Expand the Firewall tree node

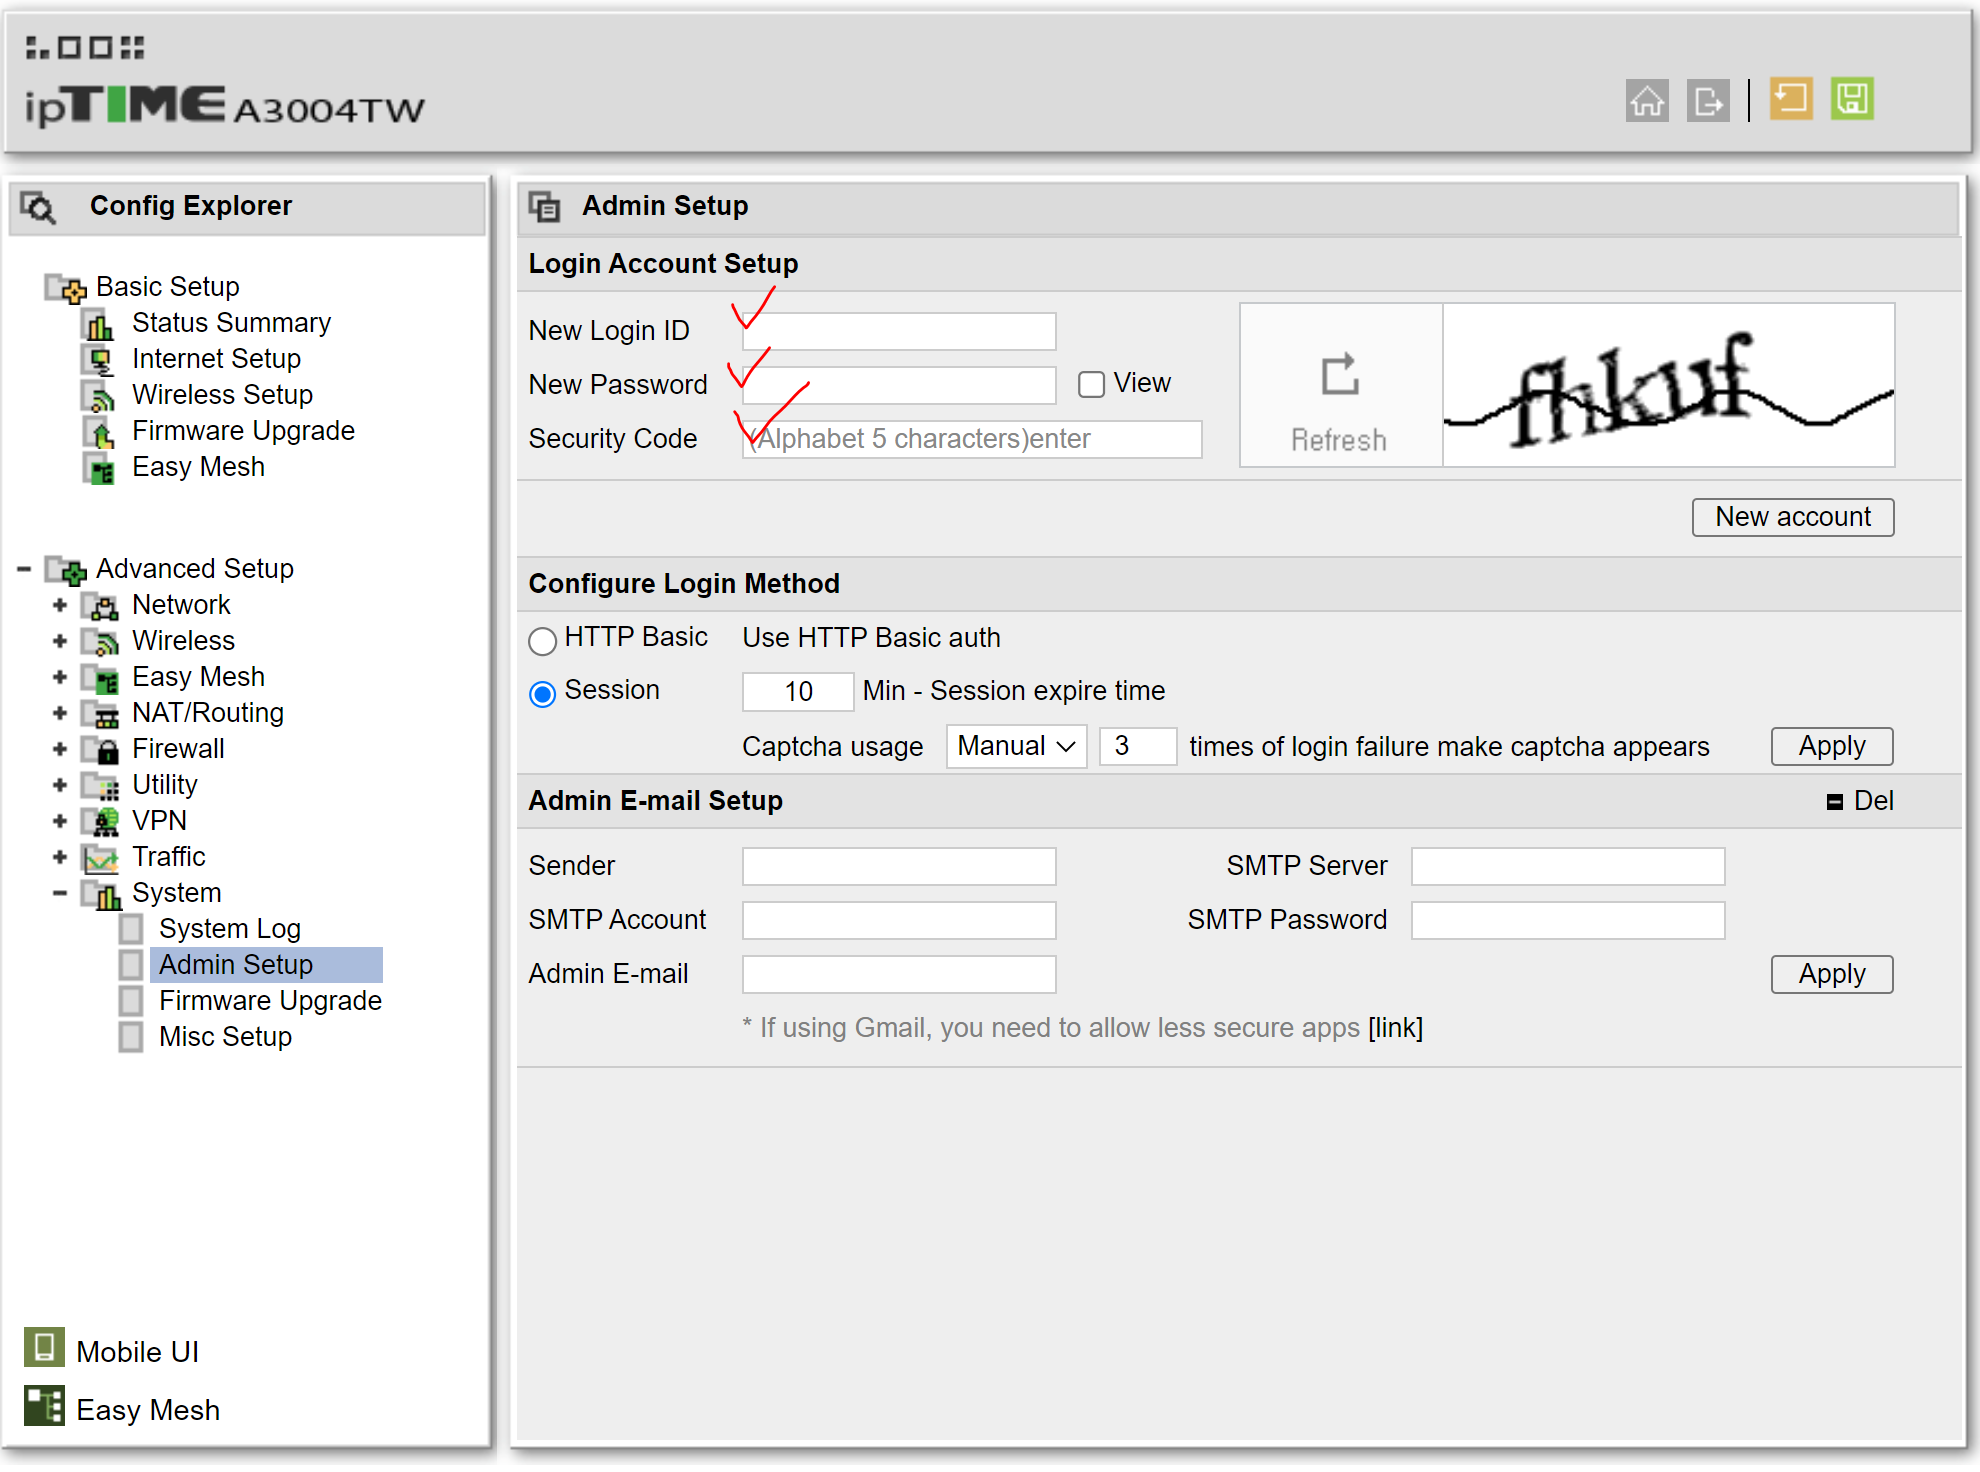coord(60,749)
